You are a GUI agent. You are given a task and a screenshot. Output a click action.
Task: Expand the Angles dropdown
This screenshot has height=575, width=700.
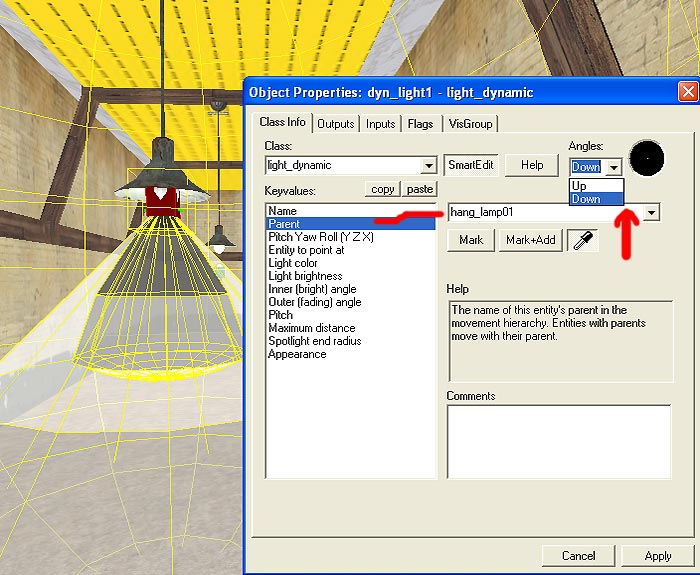614,167
